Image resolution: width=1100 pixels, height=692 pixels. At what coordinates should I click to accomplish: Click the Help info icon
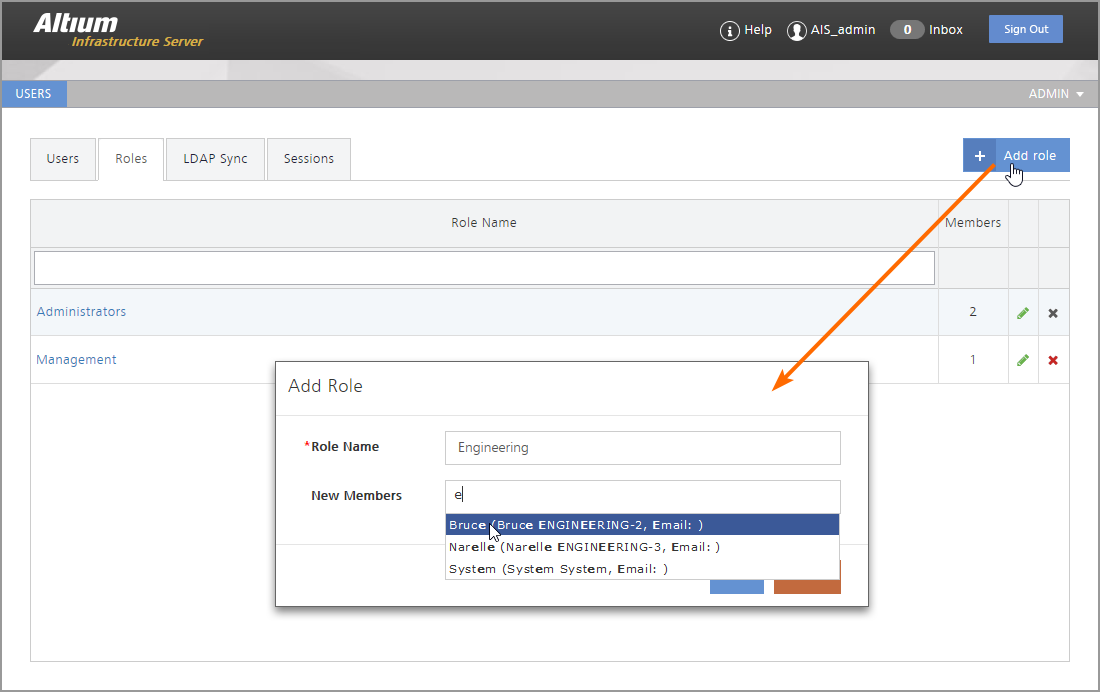(730, 31)
